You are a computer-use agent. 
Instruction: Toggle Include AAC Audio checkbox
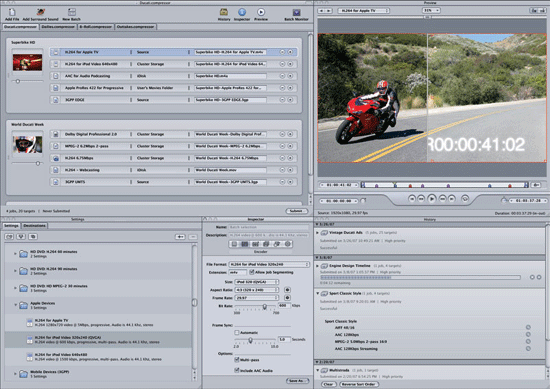pyautogui.click(x=237, y=370)
